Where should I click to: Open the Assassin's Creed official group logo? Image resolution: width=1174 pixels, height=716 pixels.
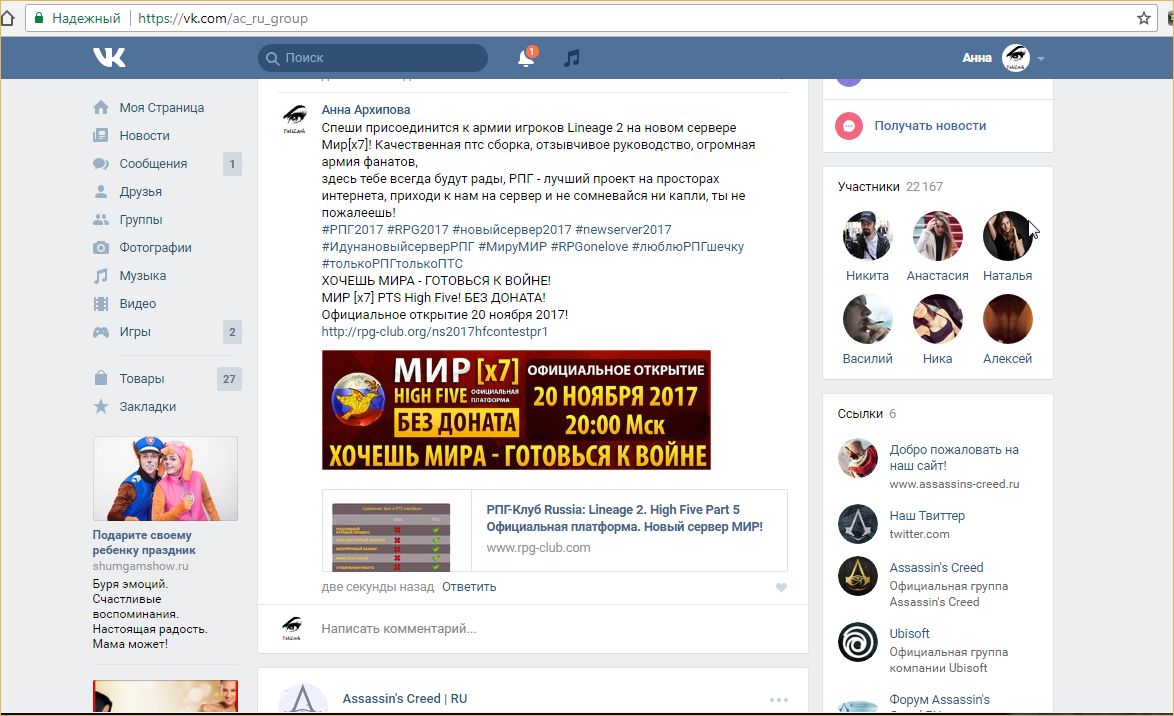857,576
